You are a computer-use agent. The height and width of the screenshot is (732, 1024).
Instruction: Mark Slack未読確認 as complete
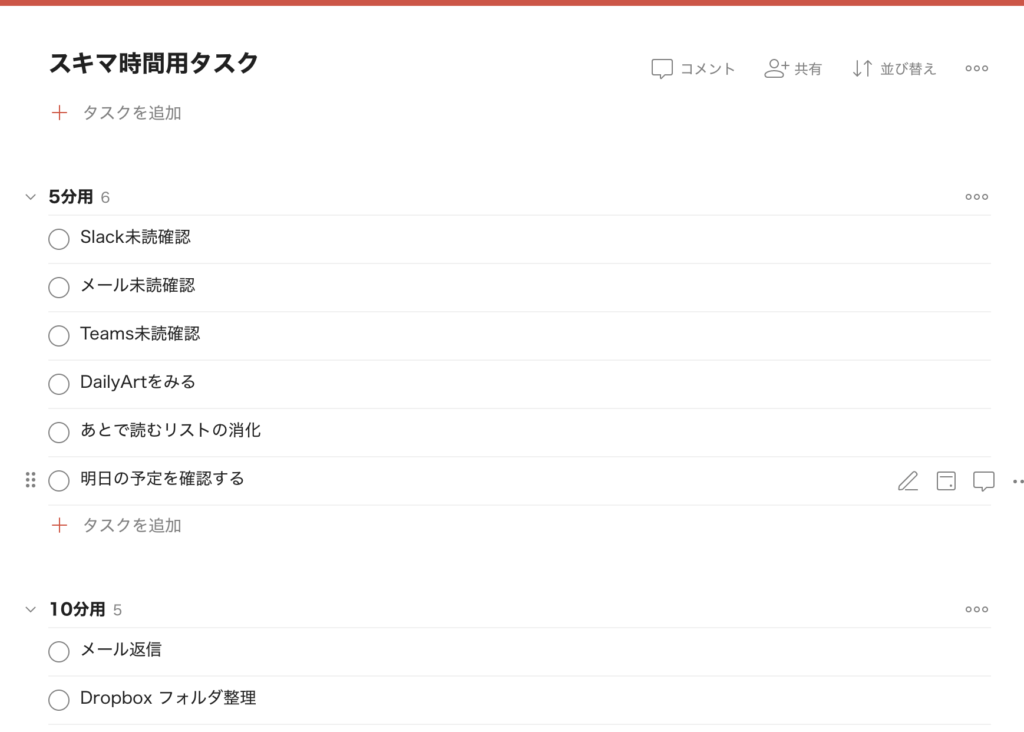pyautogui.click(x=59, y=239)
